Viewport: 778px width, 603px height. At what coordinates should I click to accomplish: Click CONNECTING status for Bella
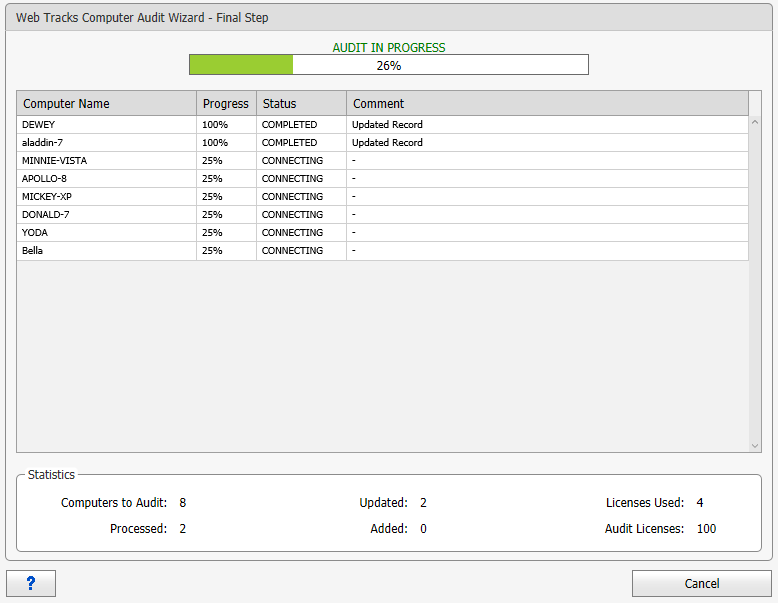(x=292, y=251)
